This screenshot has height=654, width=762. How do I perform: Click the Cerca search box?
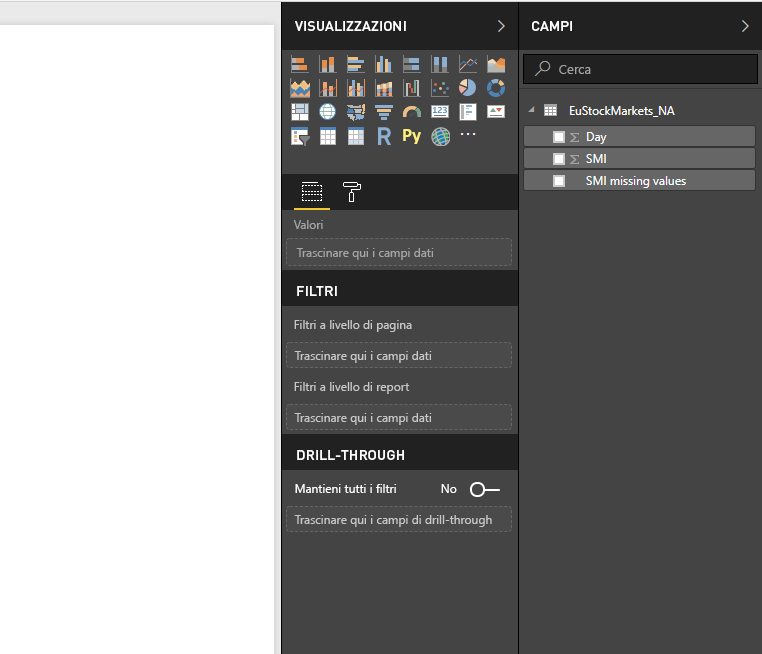click(640, 69)
